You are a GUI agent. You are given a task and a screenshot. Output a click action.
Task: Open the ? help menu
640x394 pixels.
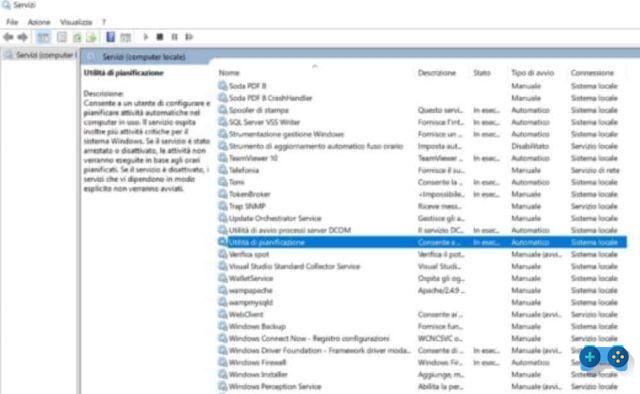coord(104,22)
